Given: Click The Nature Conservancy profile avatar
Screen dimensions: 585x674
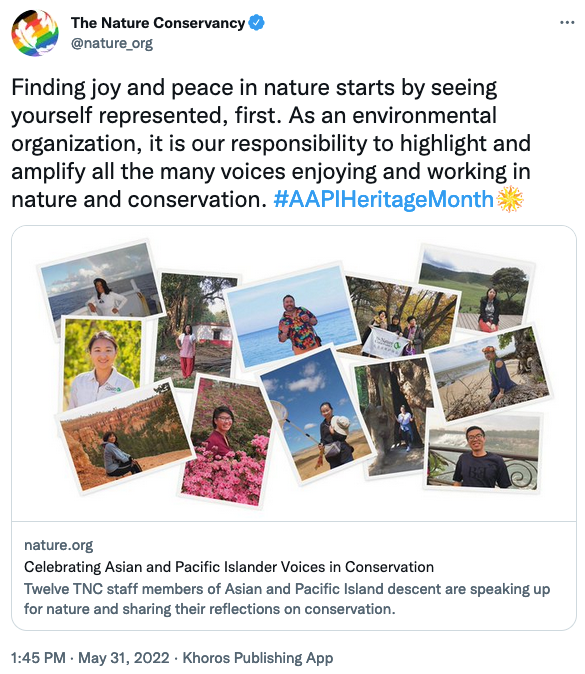Looking at the screenshot, I should [x=35, y=33].
